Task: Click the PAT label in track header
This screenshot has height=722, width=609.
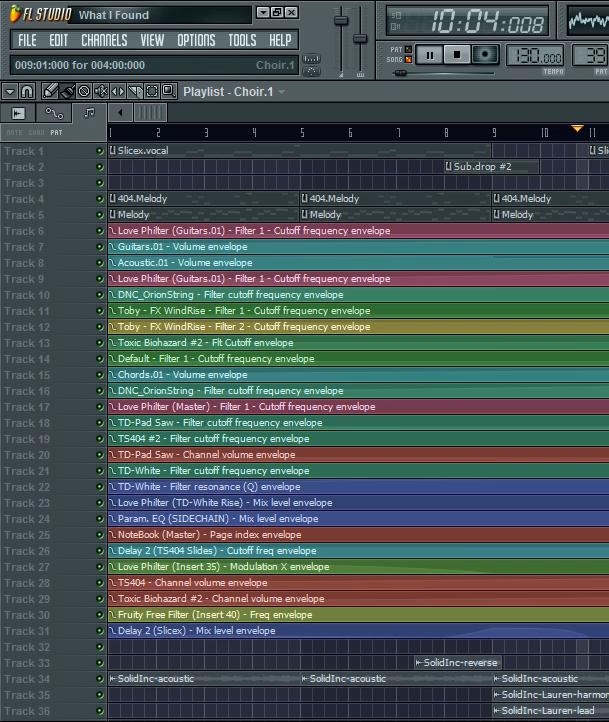Action: pos(56,133)
